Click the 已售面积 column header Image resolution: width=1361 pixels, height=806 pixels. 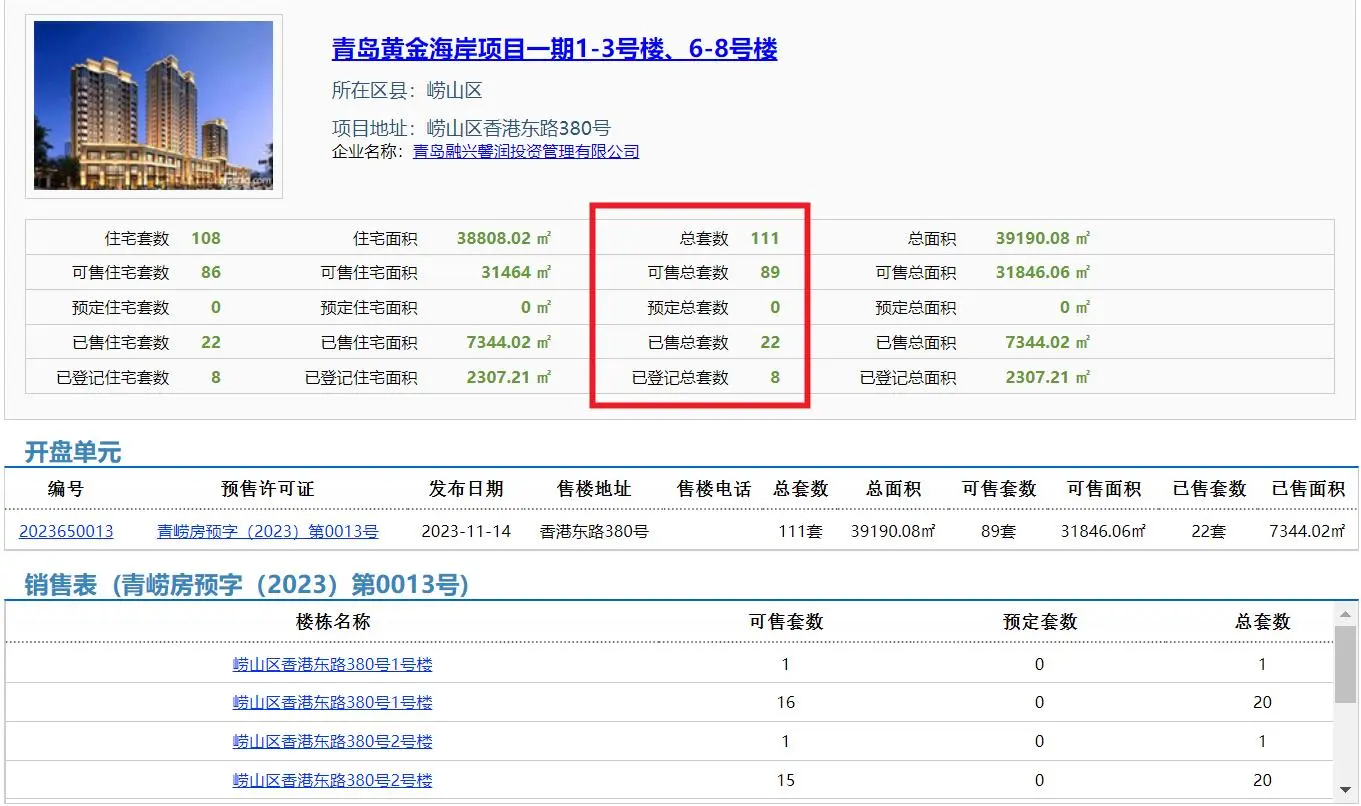(1308, 489)
